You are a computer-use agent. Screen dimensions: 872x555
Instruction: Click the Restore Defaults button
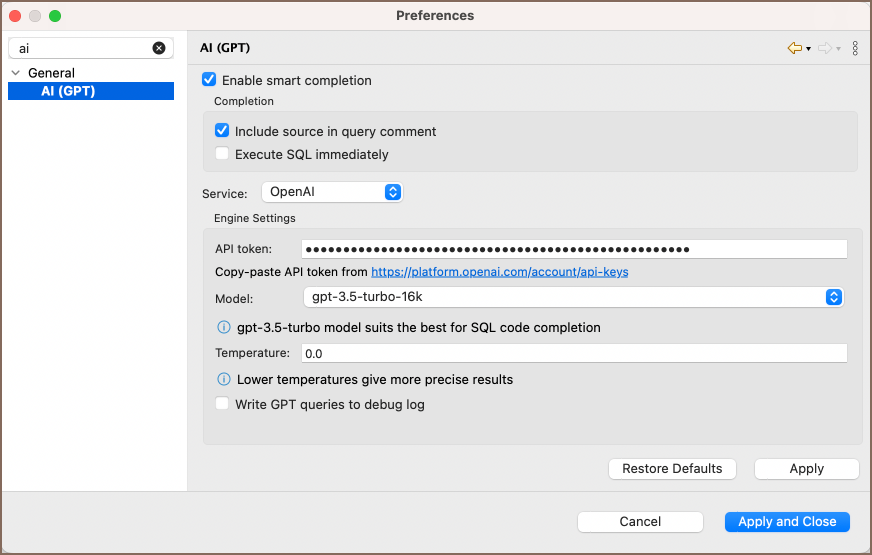point(672,469)
